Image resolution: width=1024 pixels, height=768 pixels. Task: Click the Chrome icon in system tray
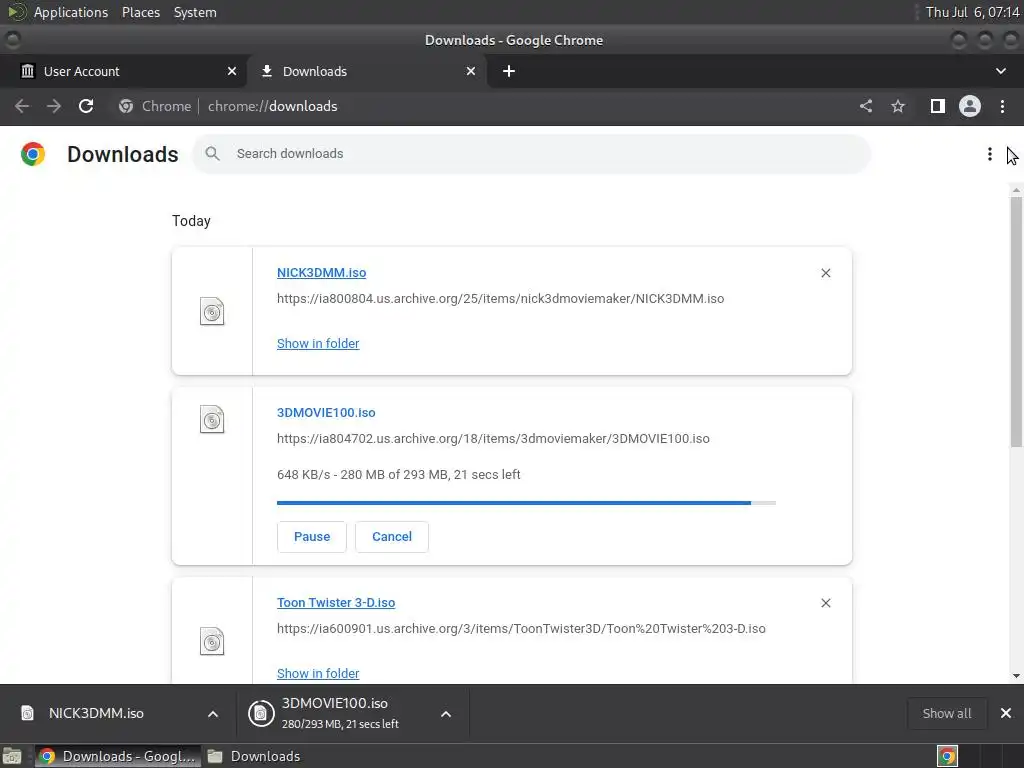pyautogui.click(x=948, y=756)
